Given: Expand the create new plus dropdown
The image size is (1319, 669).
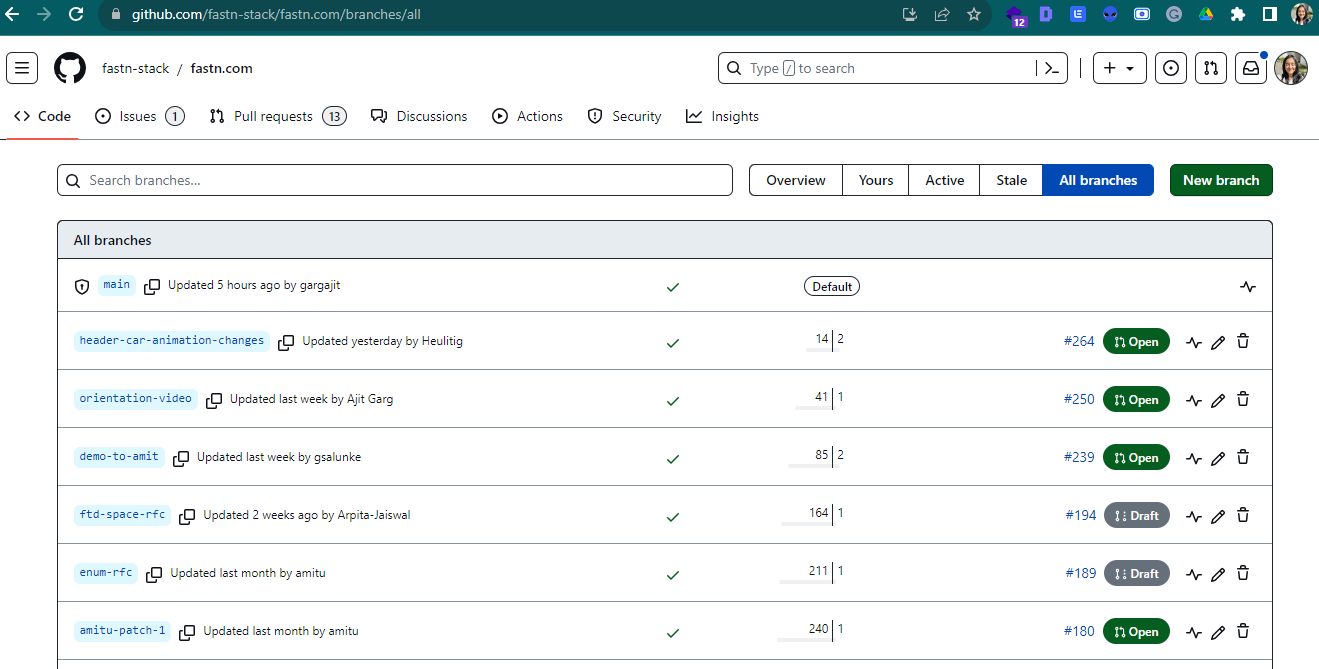Looking at the screenshot, I should (x=1120, y=68).
